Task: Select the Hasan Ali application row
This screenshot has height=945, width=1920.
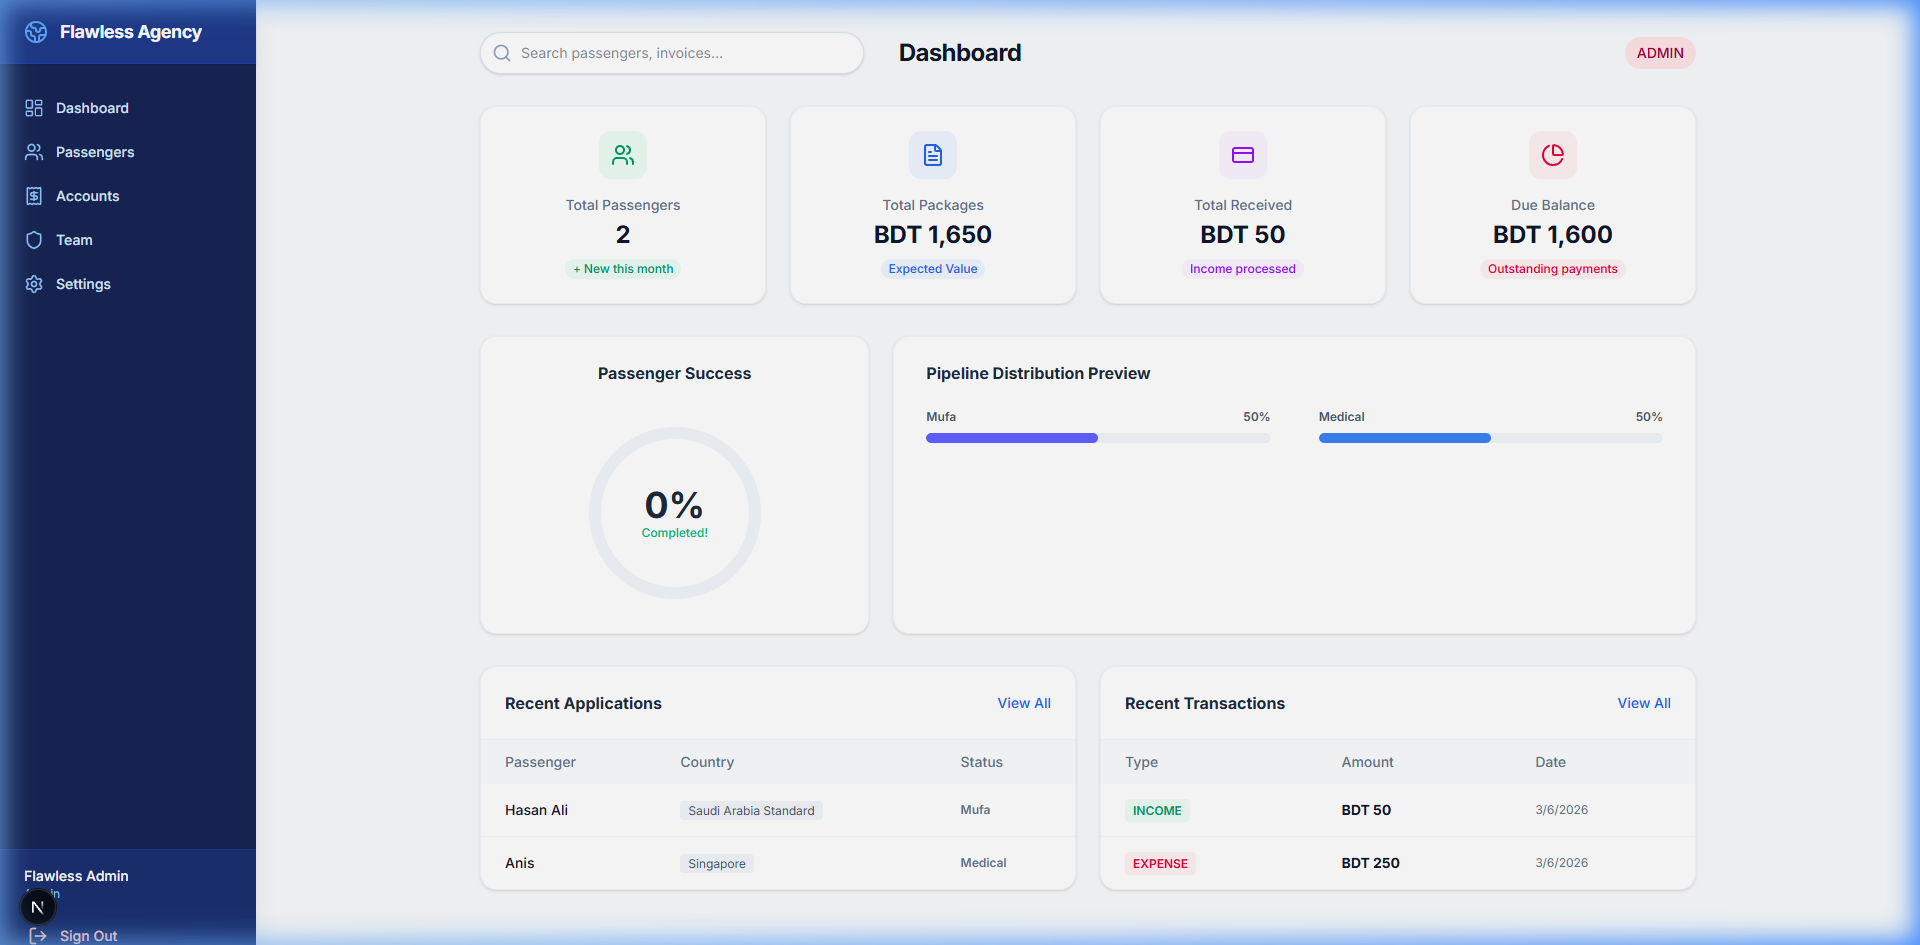Action: [777, 810]
